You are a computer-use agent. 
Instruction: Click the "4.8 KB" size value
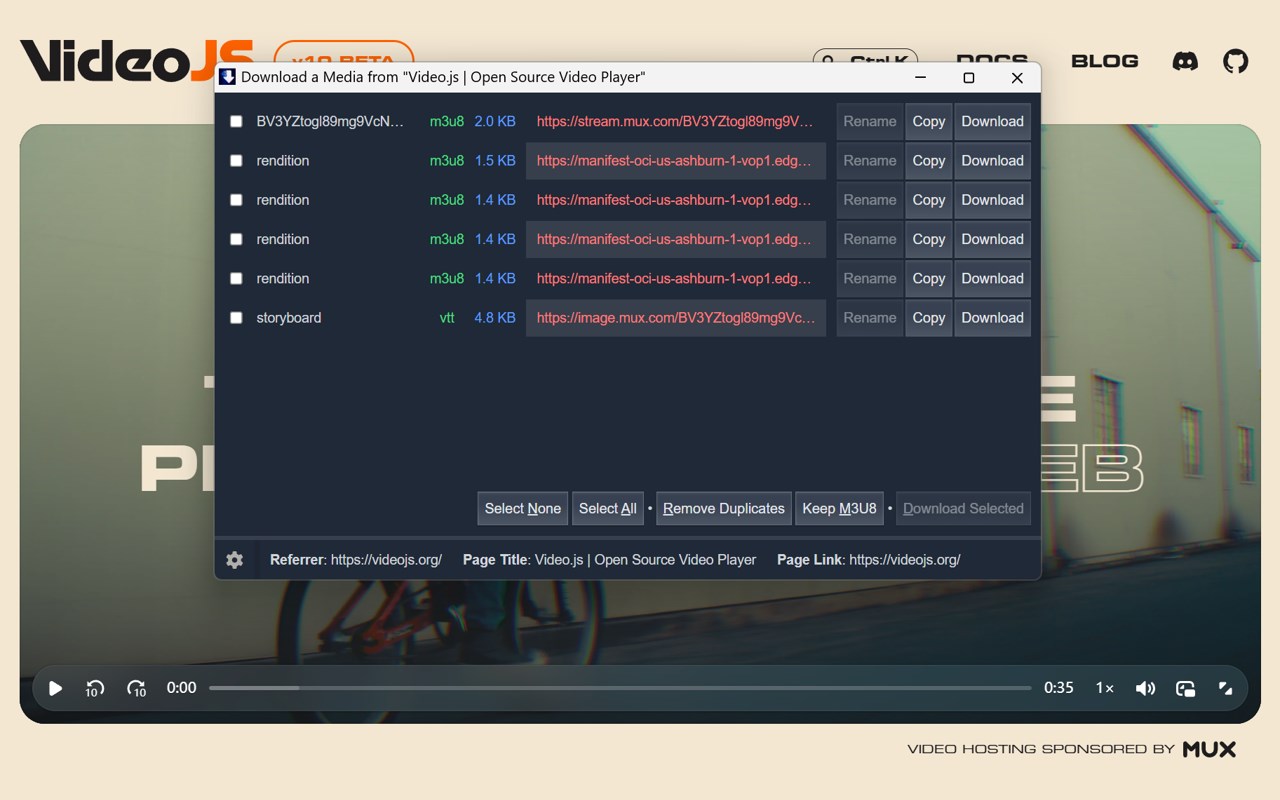[x=495, y=318]
